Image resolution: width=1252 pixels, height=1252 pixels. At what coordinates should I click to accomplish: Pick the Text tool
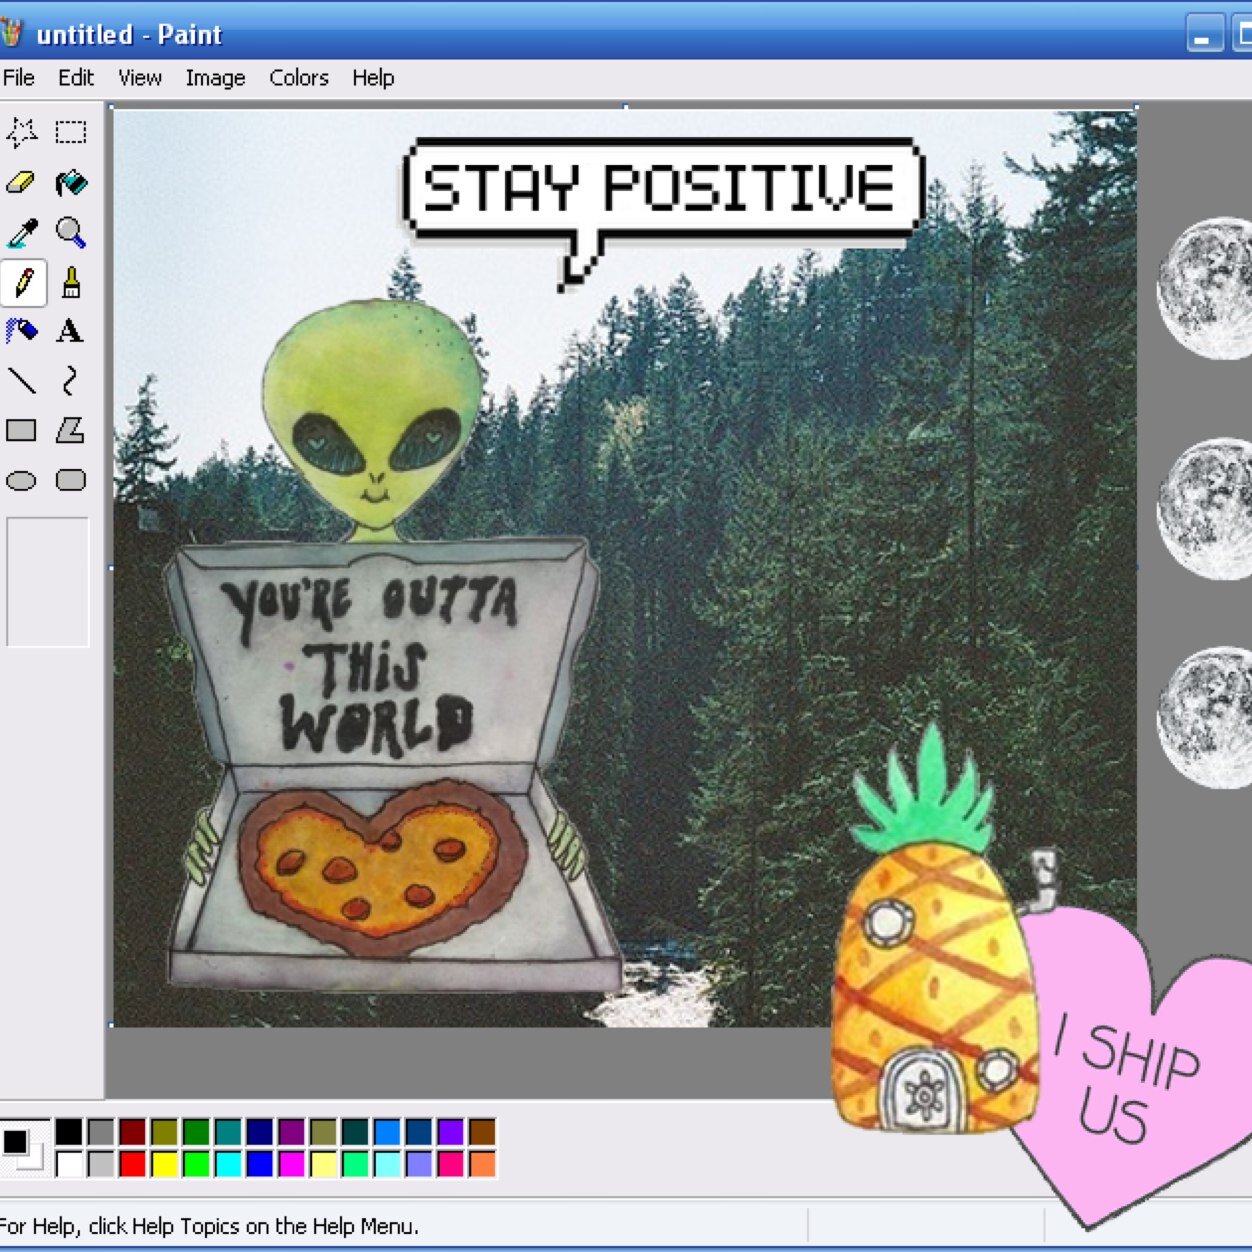pos(71,331)
